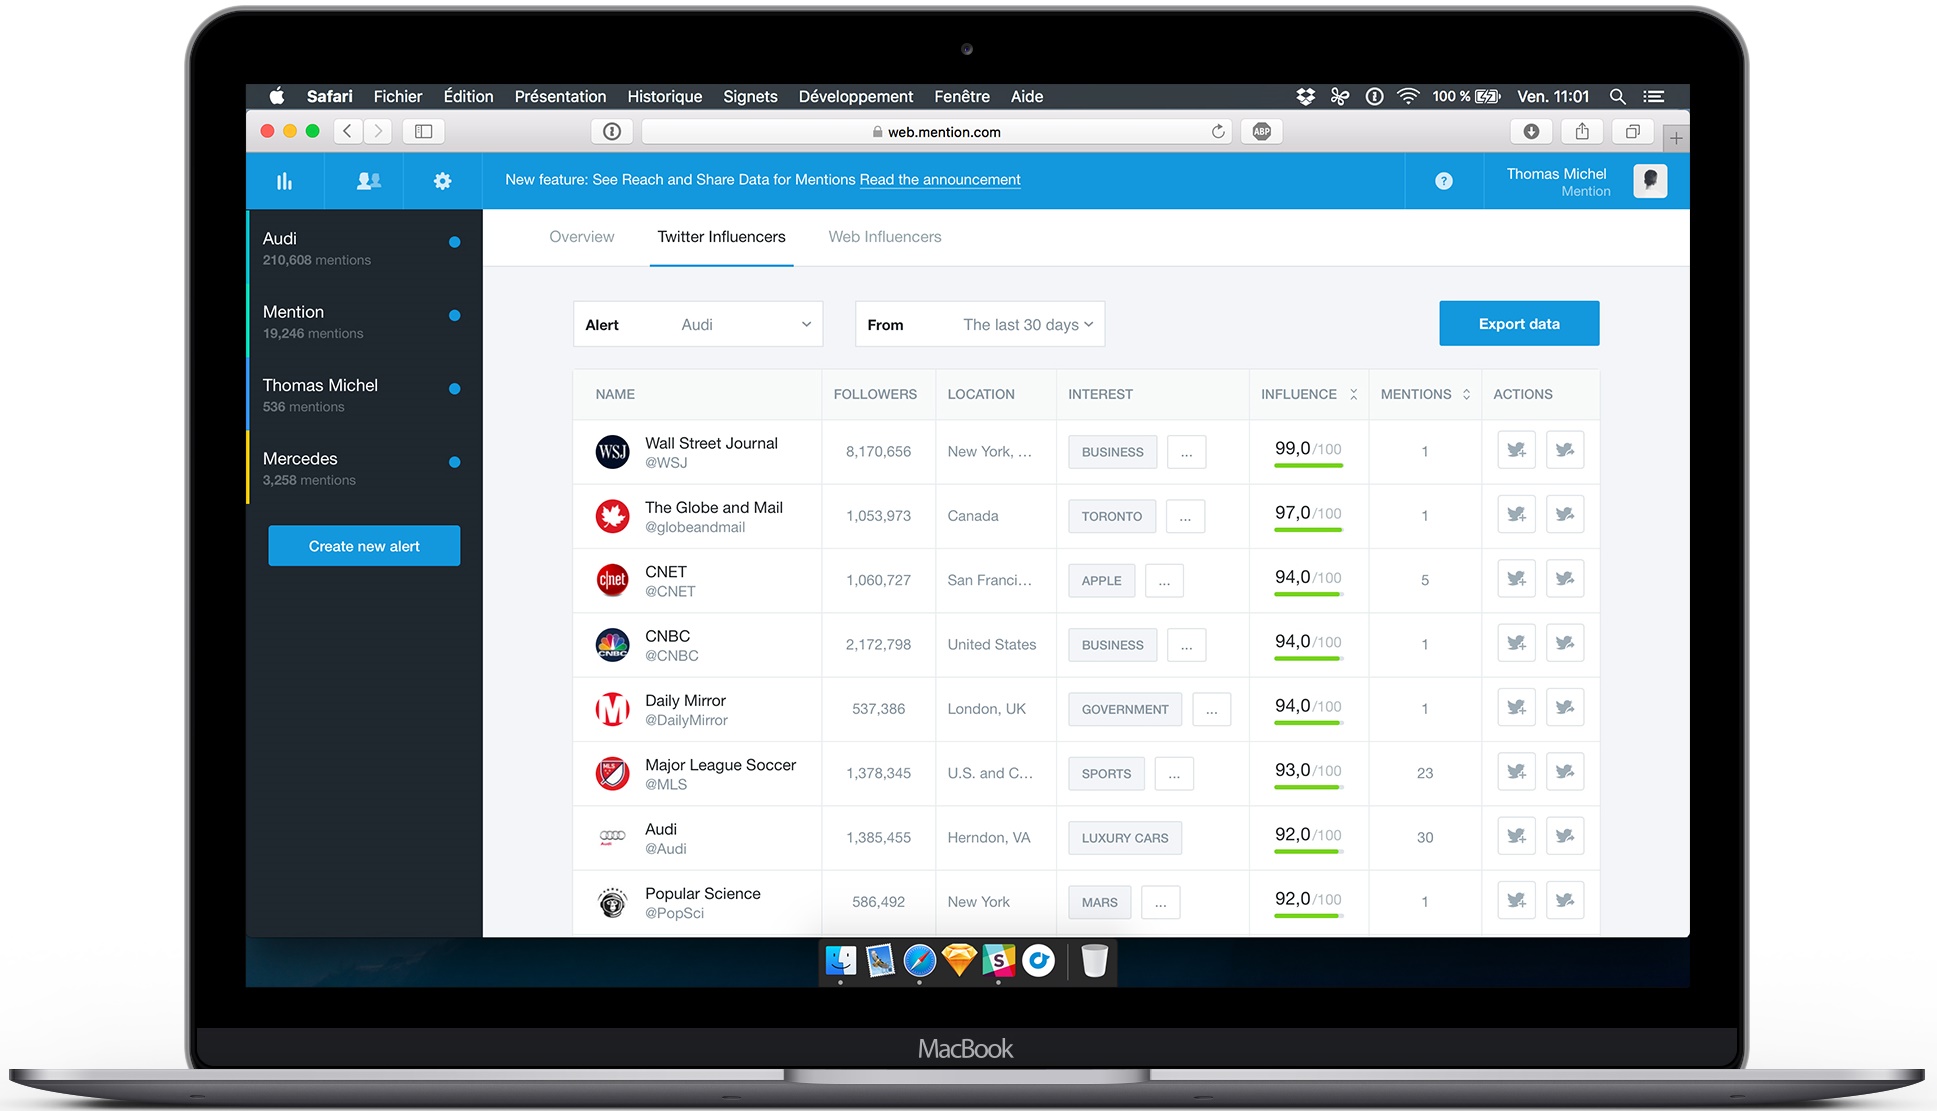Click the Create new alert button
Screen dimensions: 1937x1111
click(x=364, y=546)
